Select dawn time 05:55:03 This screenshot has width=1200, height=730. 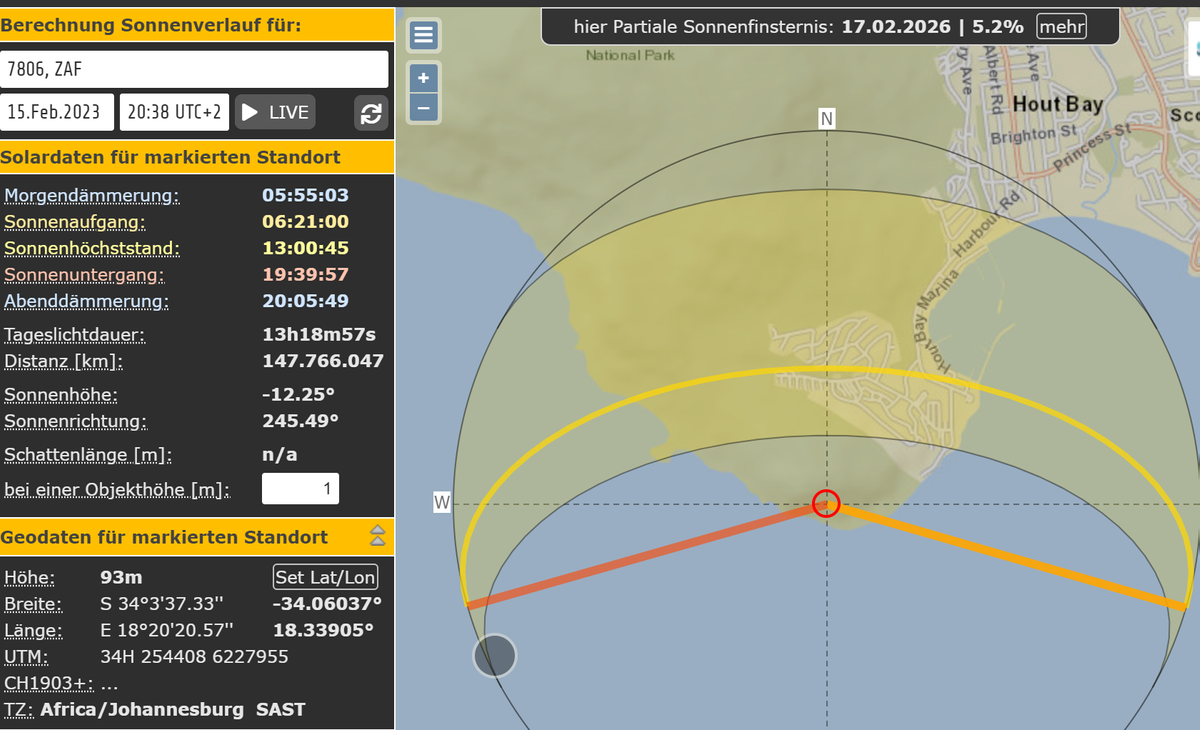[305, 195]
